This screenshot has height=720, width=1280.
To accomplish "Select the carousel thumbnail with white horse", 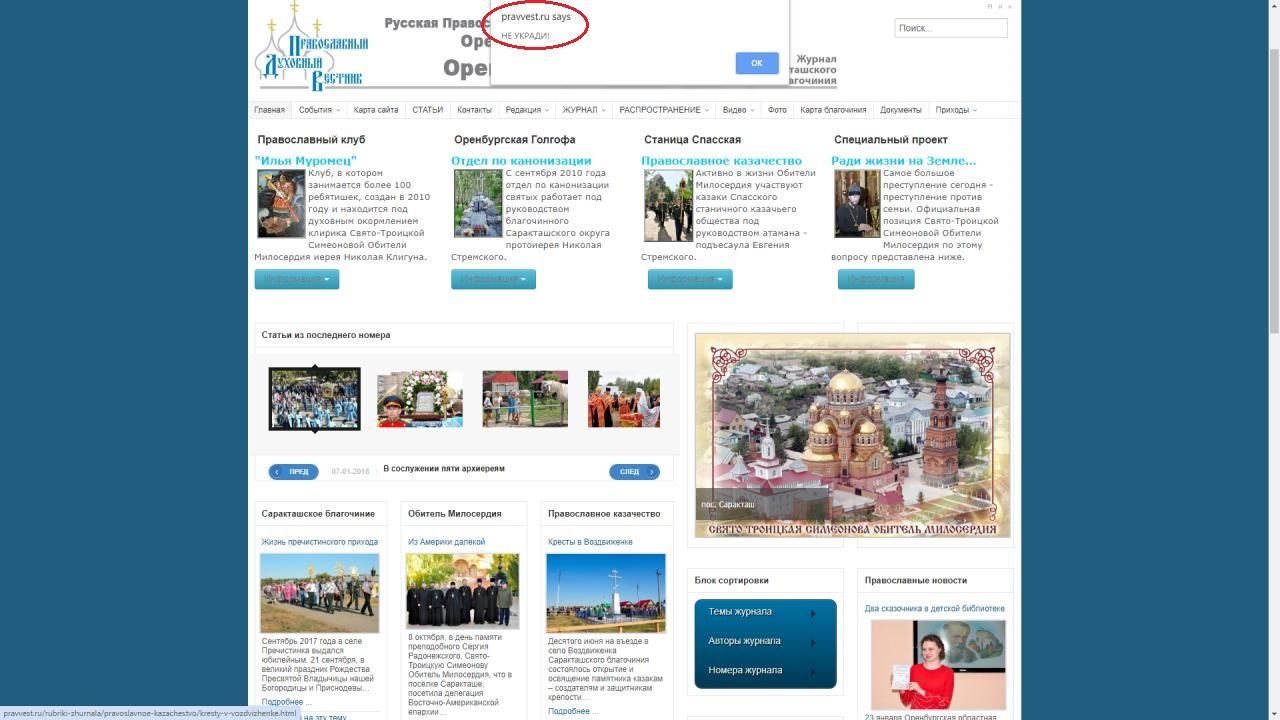I will coord(525,399).
